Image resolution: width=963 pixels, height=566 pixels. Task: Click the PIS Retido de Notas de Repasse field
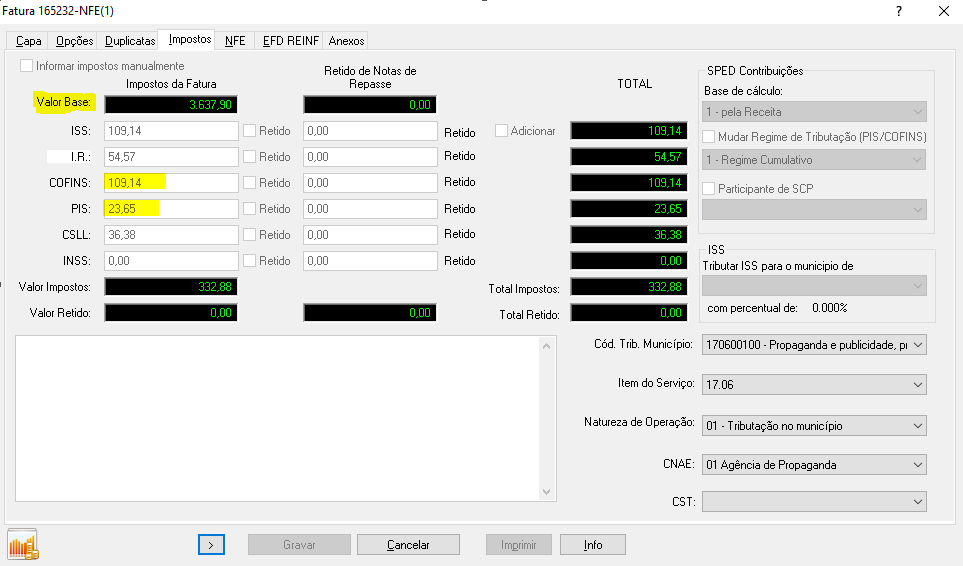click(x=370, y=209)
